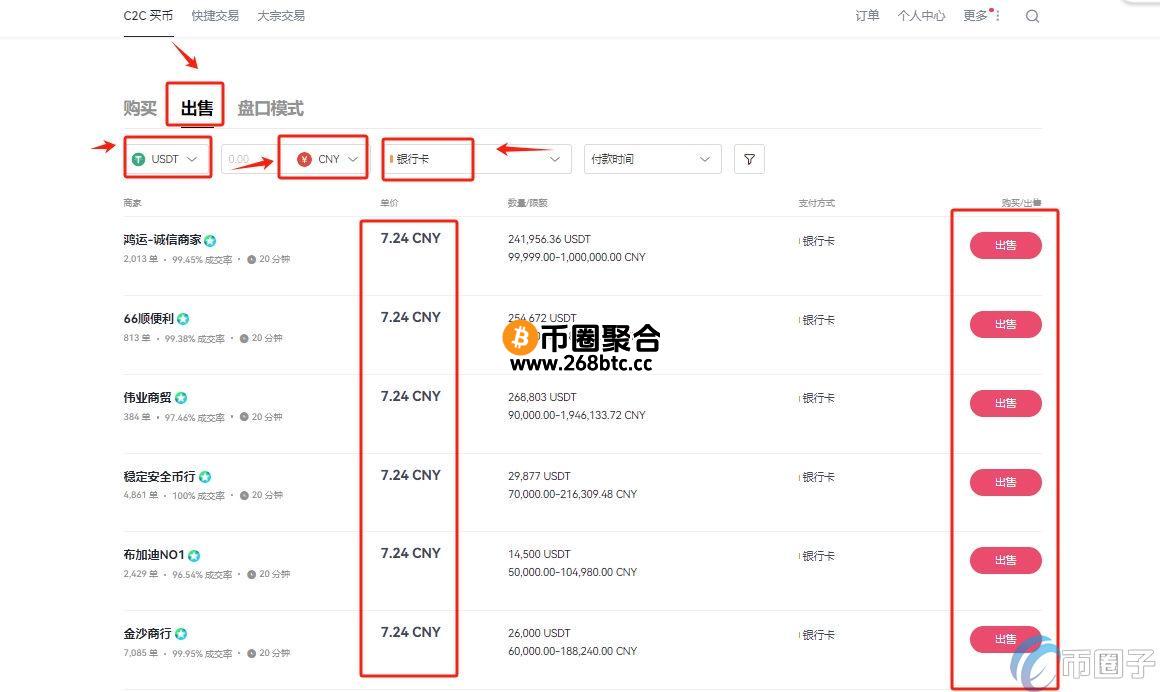Screen dimensions: 1160x692
Task: Click the 50,000.00-104,980.00 CNY limit
Action: (x=572, y=572)
